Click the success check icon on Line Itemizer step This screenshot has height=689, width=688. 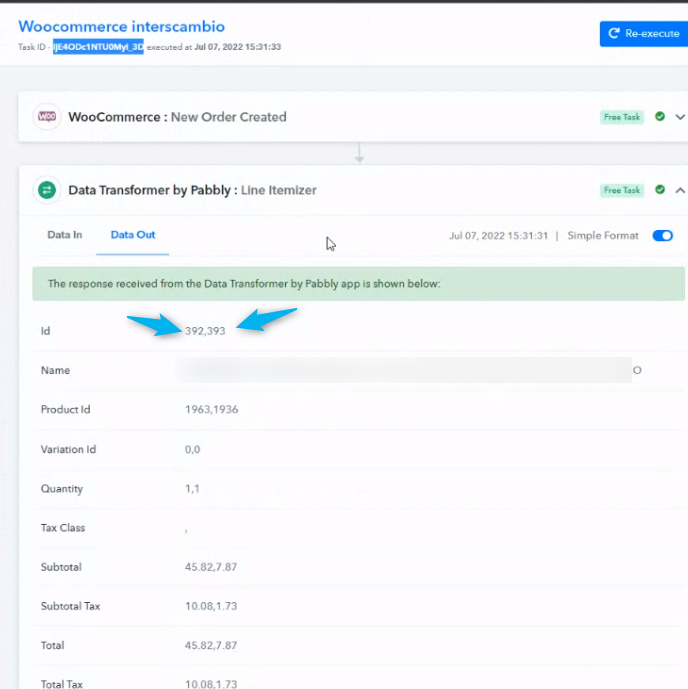click(x=660, y=189)
